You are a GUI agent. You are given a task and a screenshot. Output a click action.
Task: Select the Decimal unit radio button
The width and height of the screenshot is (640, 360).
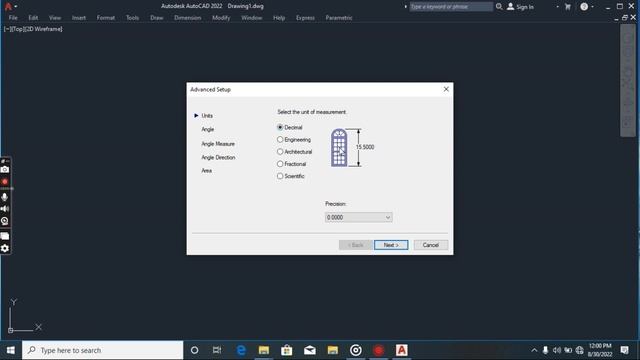[280, 127]
